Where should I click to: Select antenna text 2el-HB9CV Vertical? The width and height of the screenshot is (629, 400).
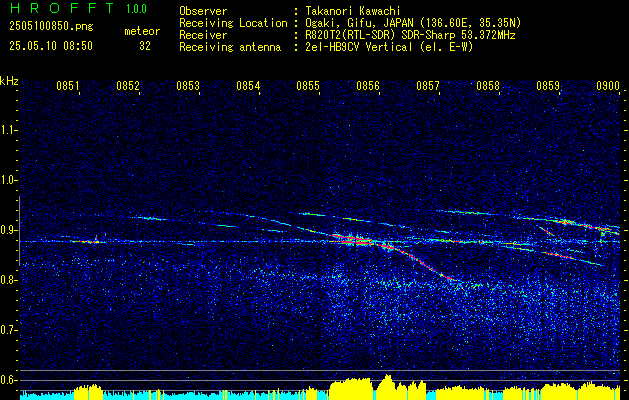[359, 47]
